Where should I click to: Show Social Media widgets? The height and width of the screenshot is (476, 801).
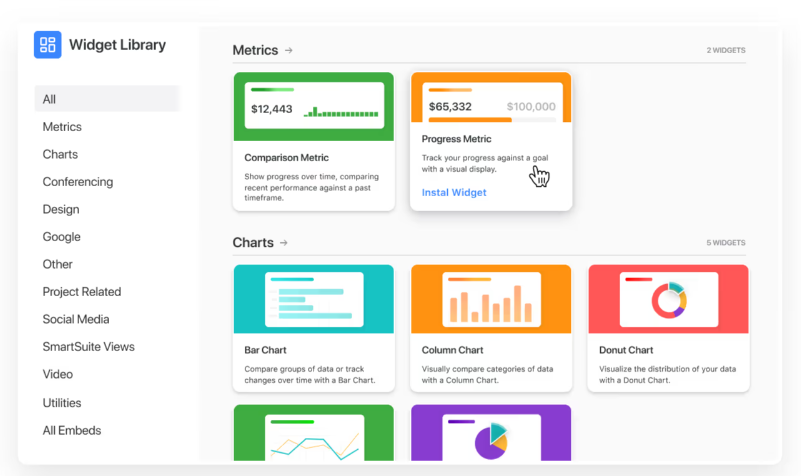(76, 319)
